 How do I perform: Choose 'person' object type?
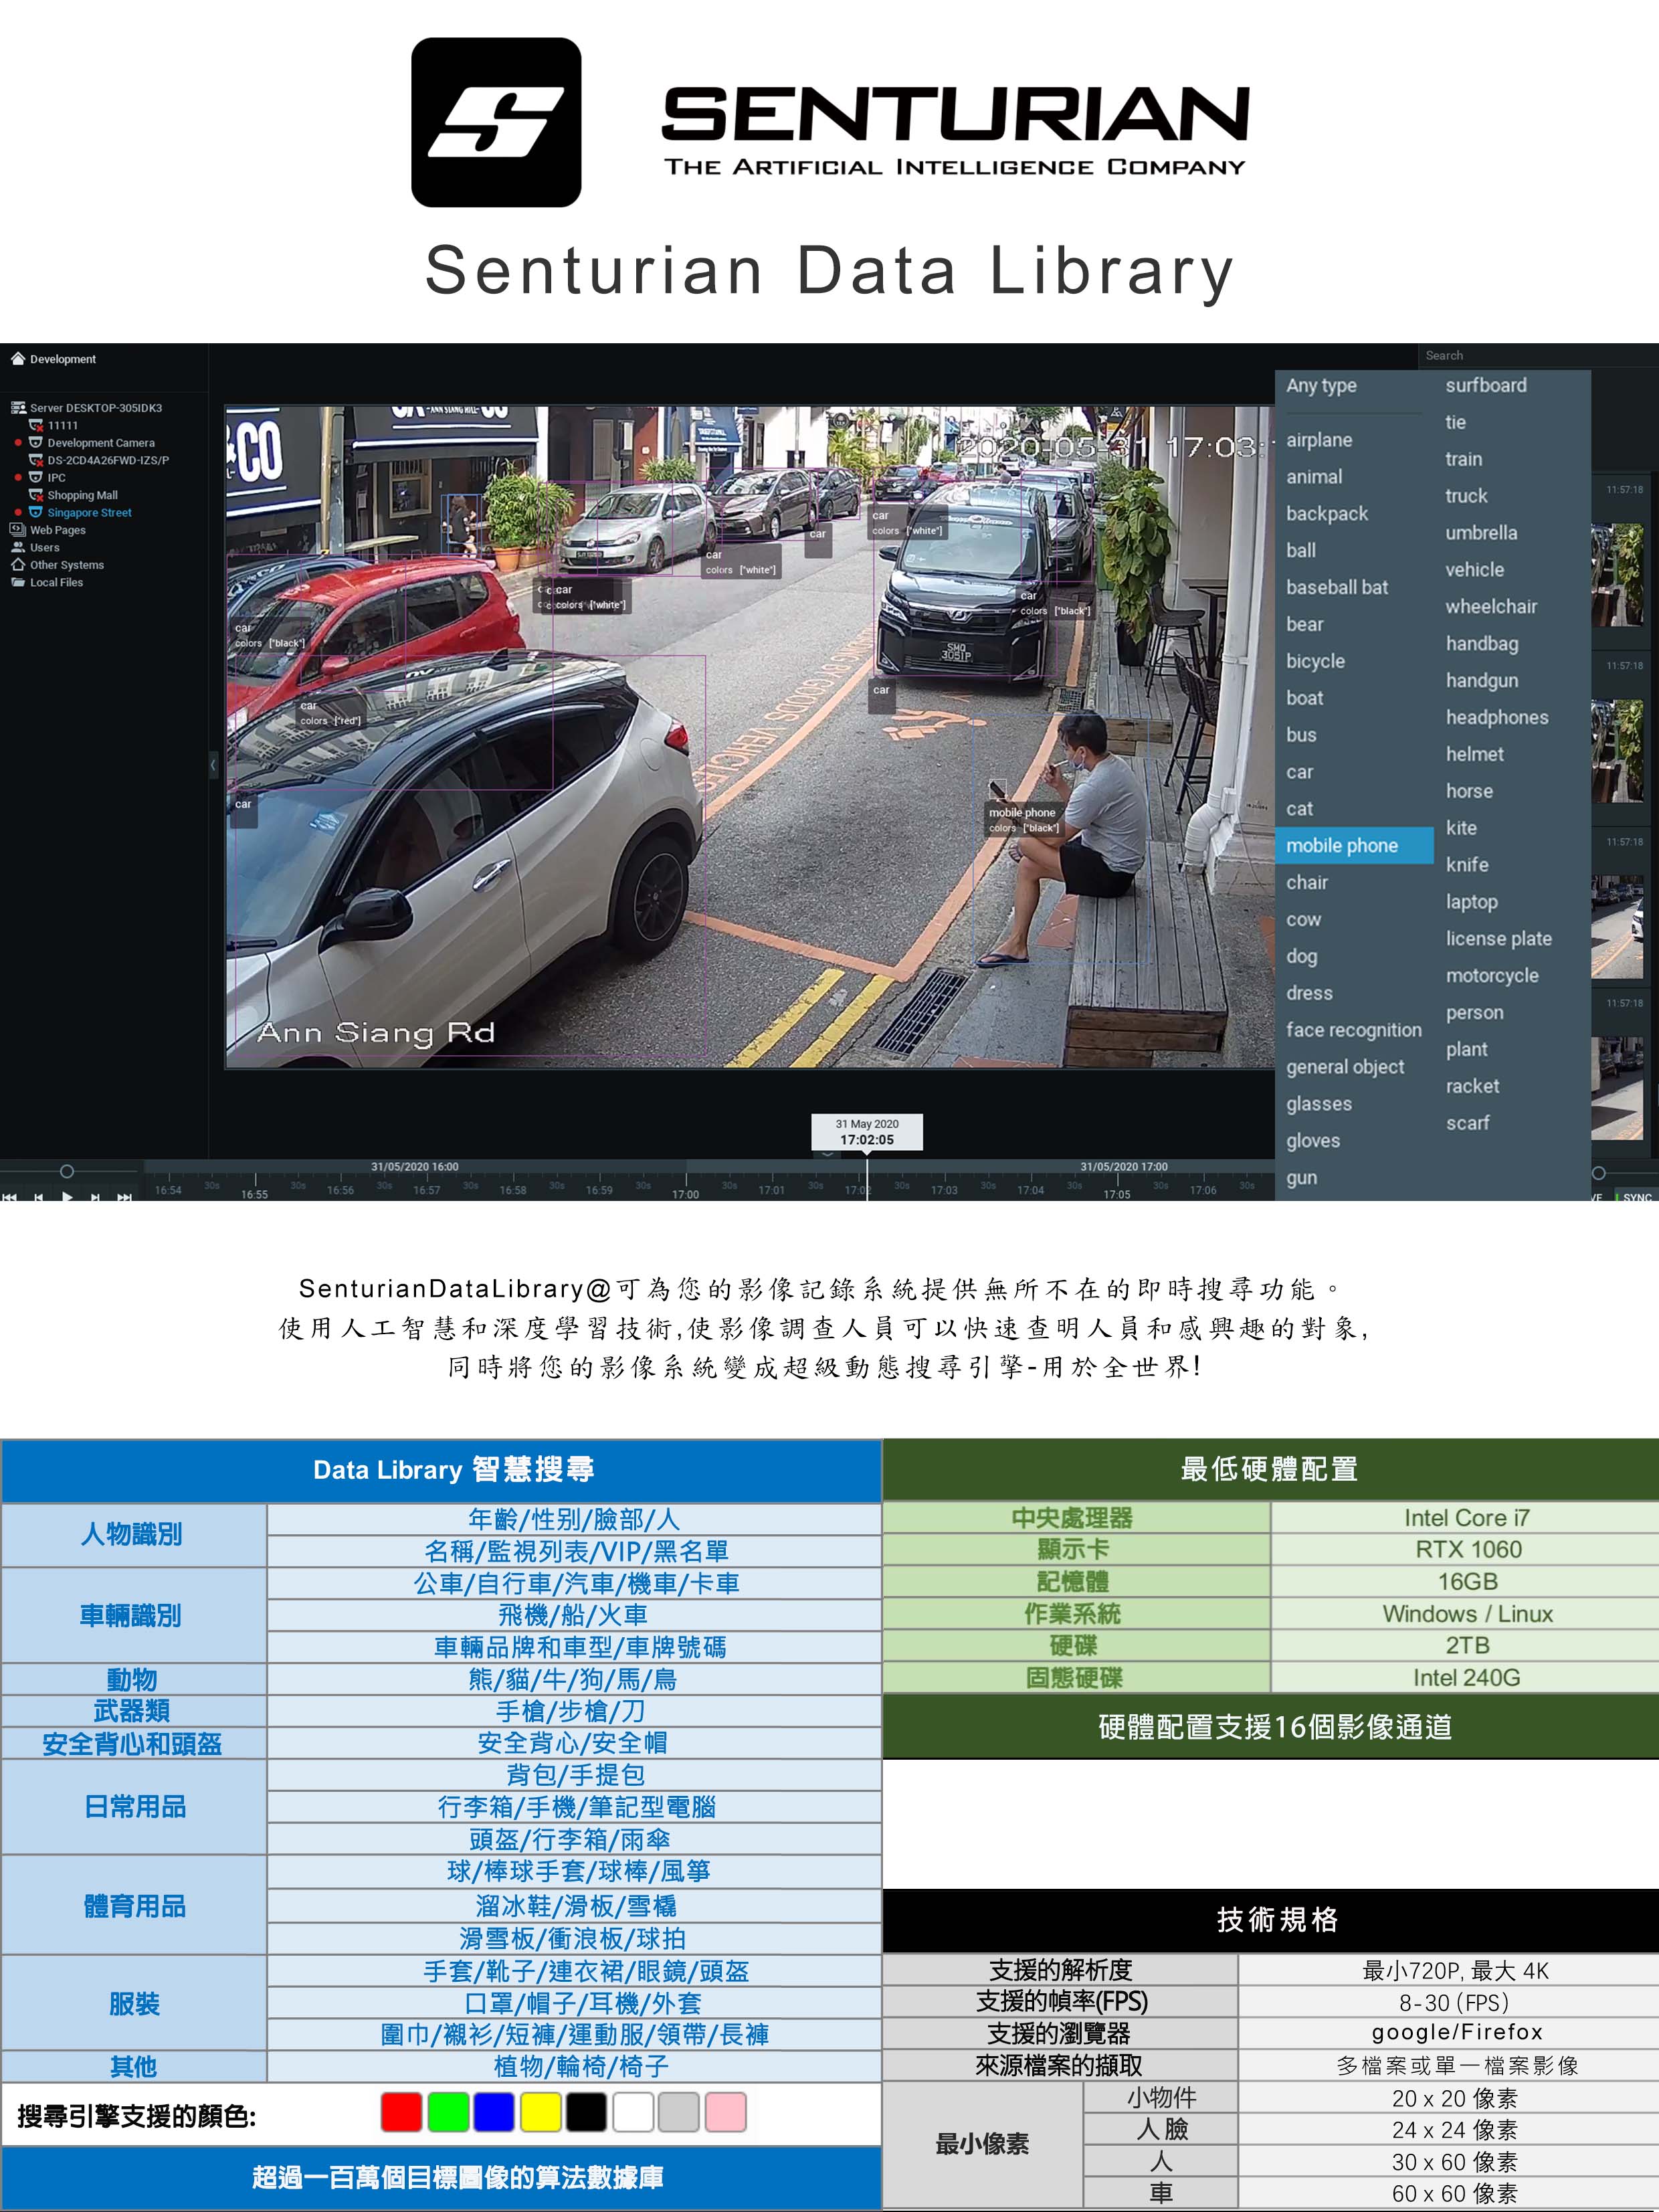point(1474,1012)
